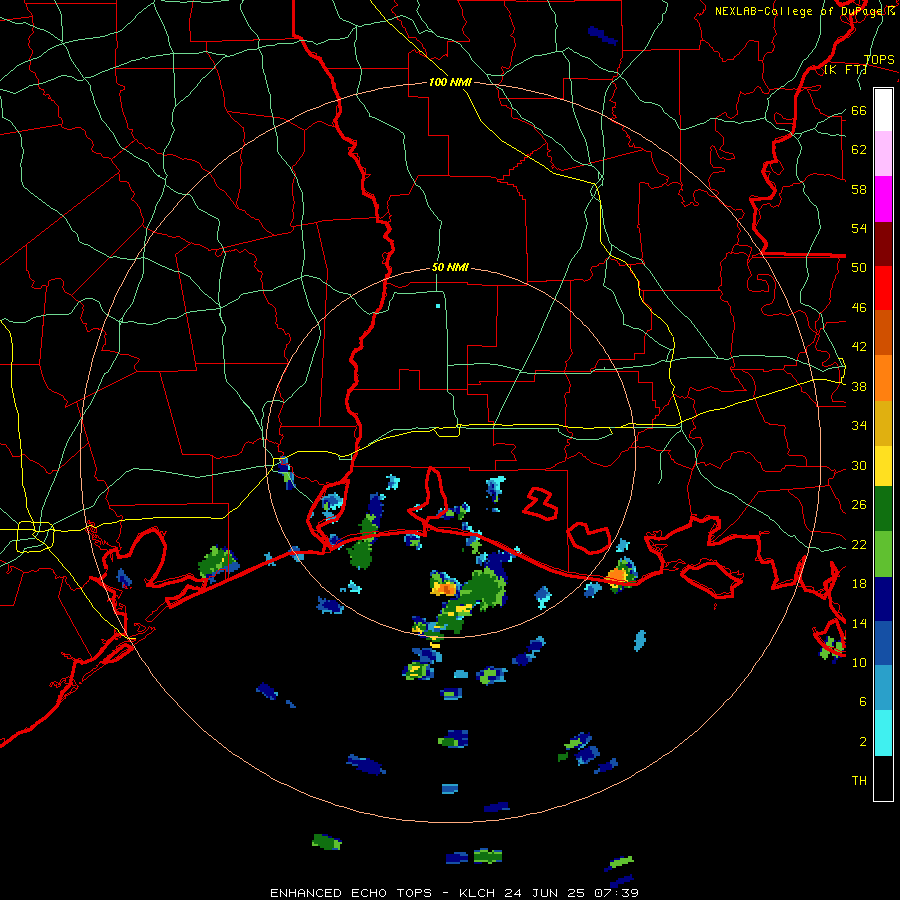Click the "46" legend value
This screenshot has height=900, width=900.
tap(859, 308)
